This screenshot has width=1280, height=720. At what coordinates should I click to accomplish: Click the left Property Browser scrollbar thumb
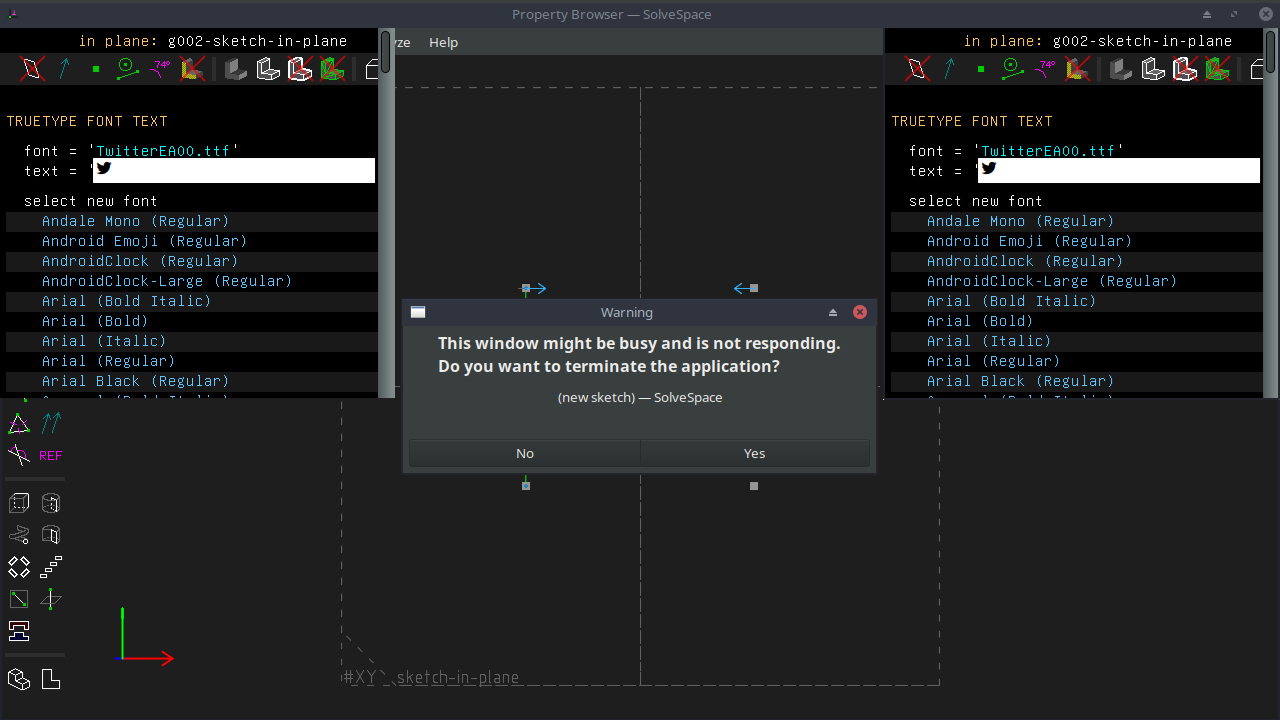click(386, 53)
